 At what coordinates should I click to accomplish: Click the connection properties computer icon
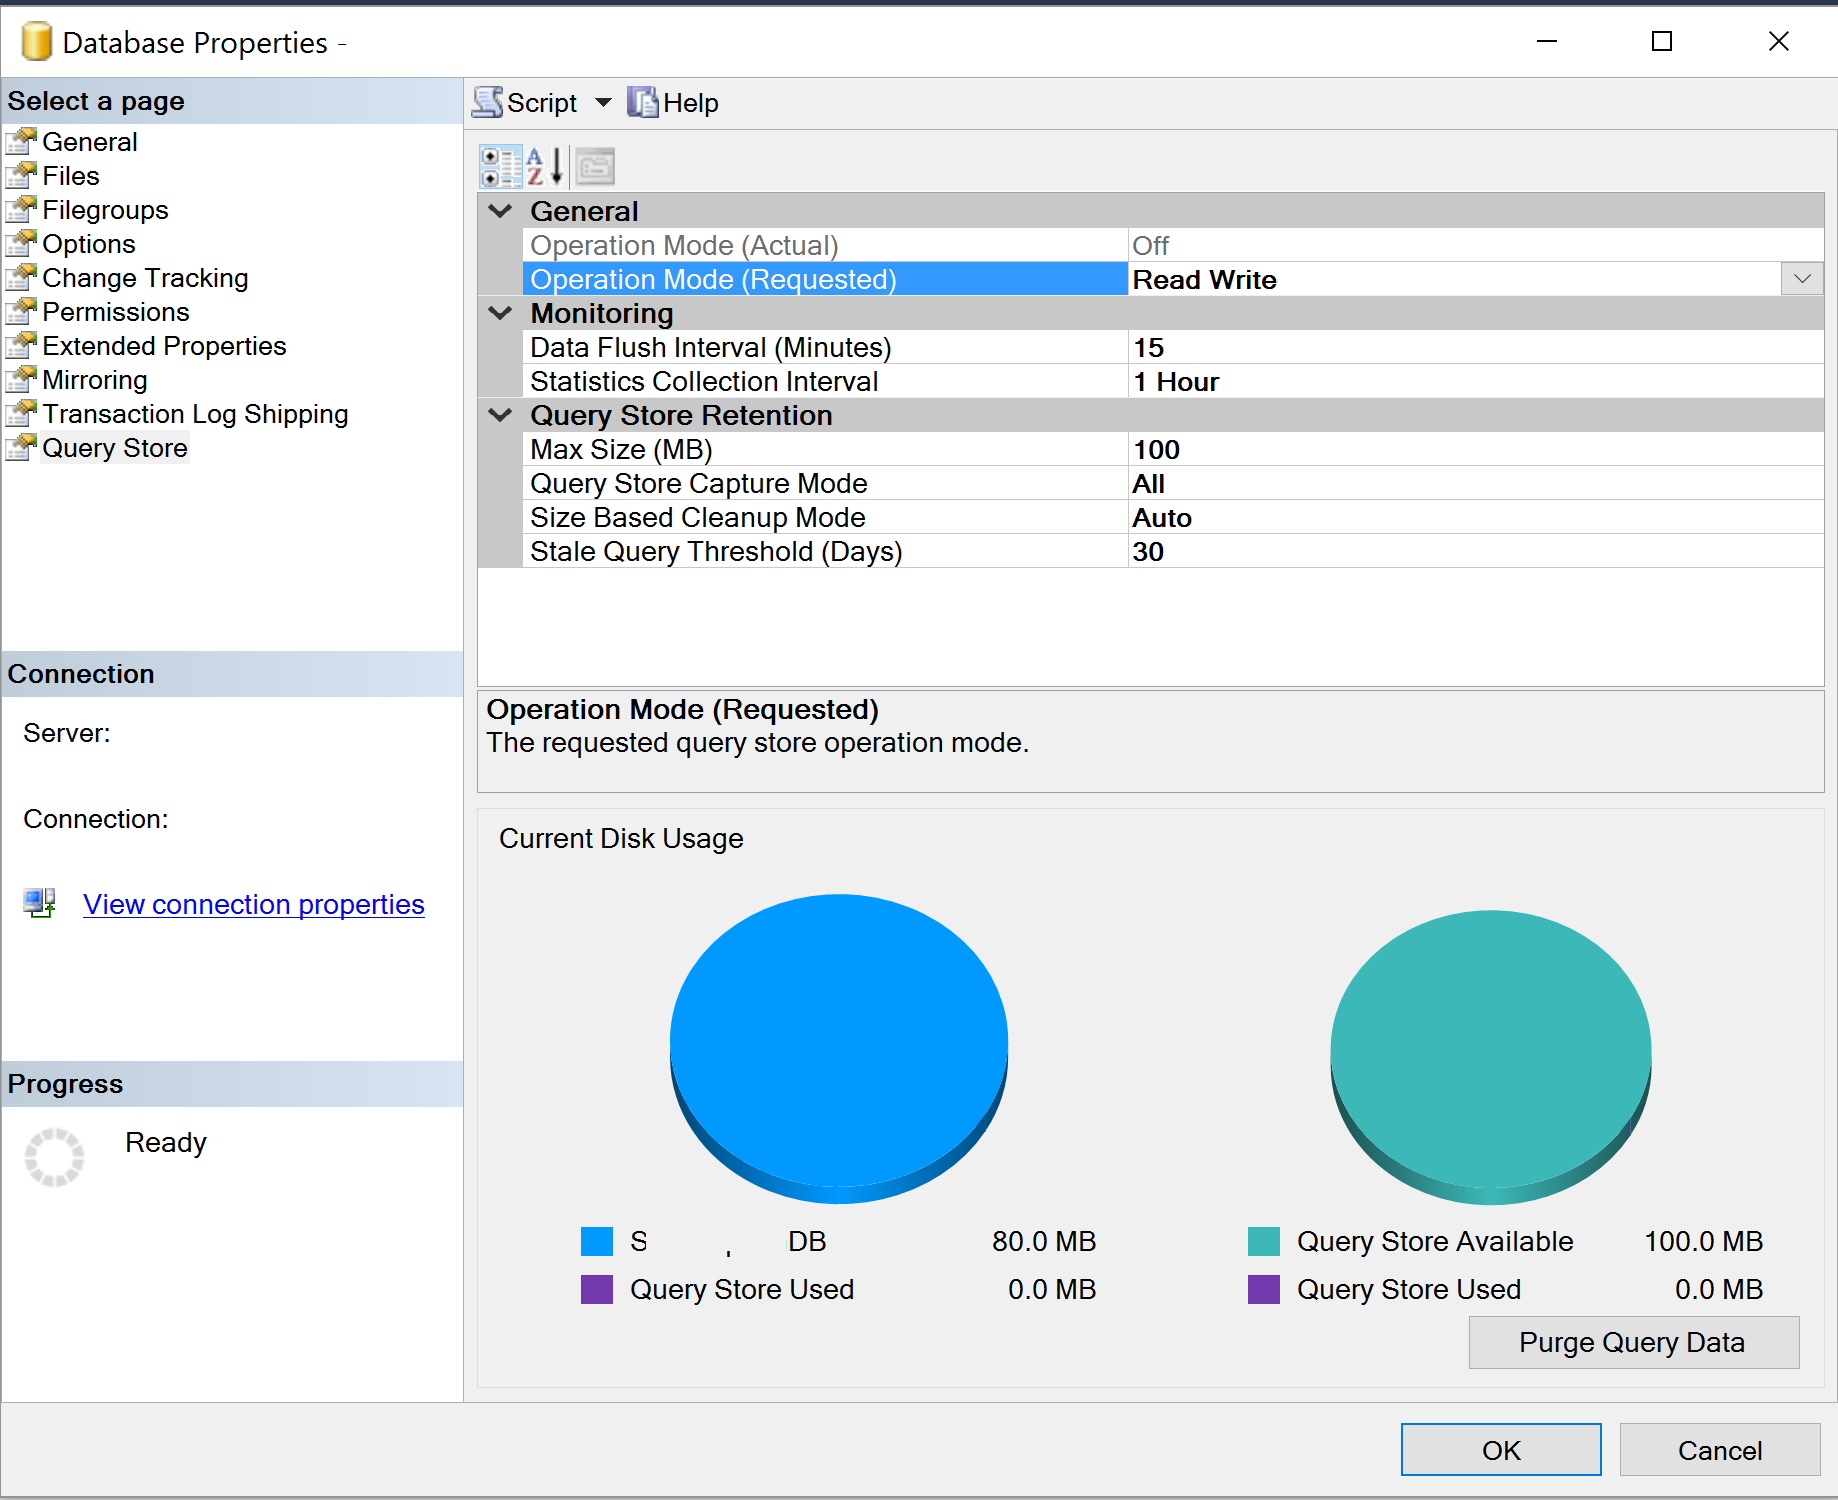pyautogui.click(x=39, y=902)
